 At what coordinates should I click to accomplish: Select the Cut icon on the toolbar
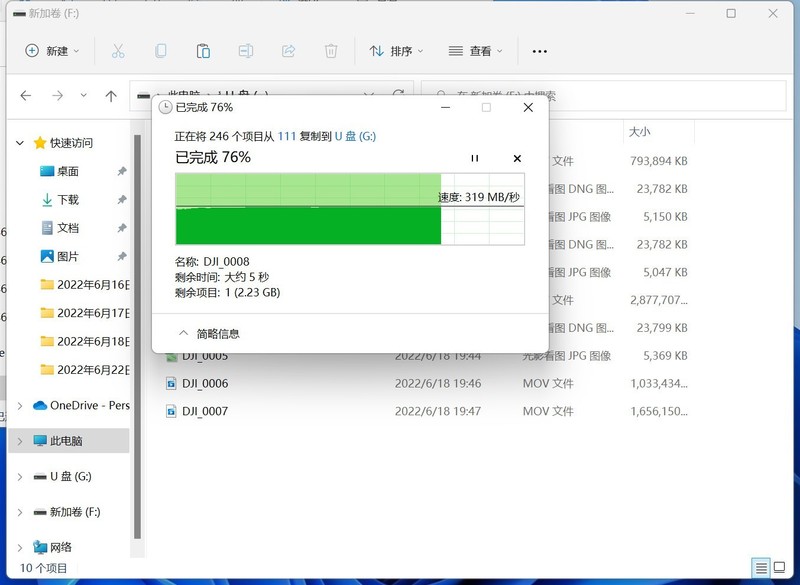point(117,50)
